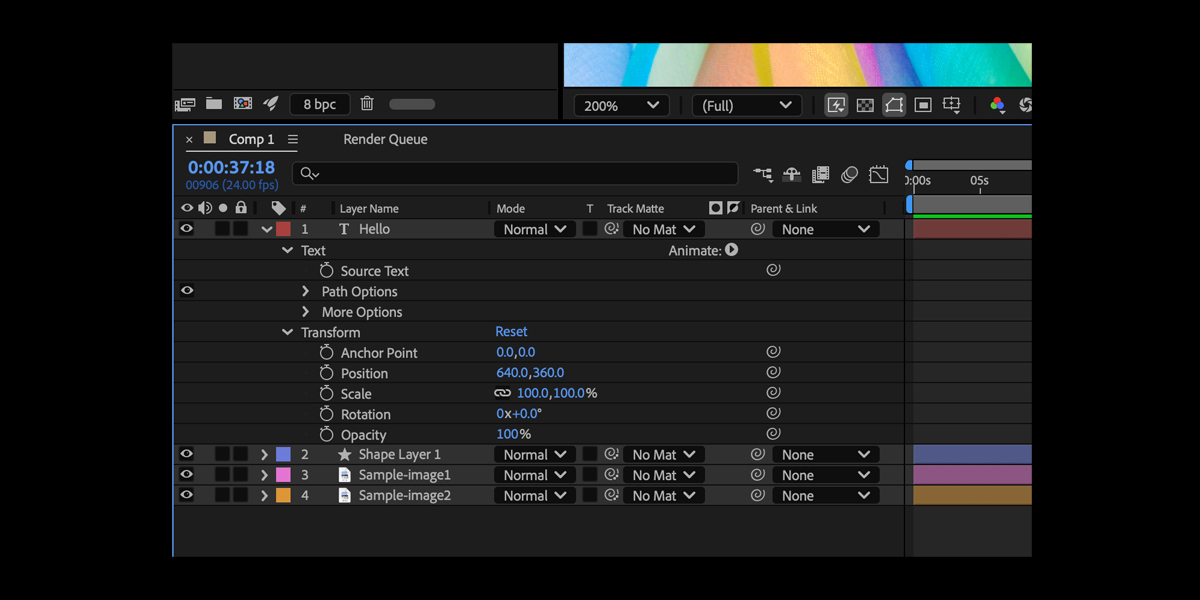
Task: Toggle the Path Options visibility eye
Action: tap(186, 291)
